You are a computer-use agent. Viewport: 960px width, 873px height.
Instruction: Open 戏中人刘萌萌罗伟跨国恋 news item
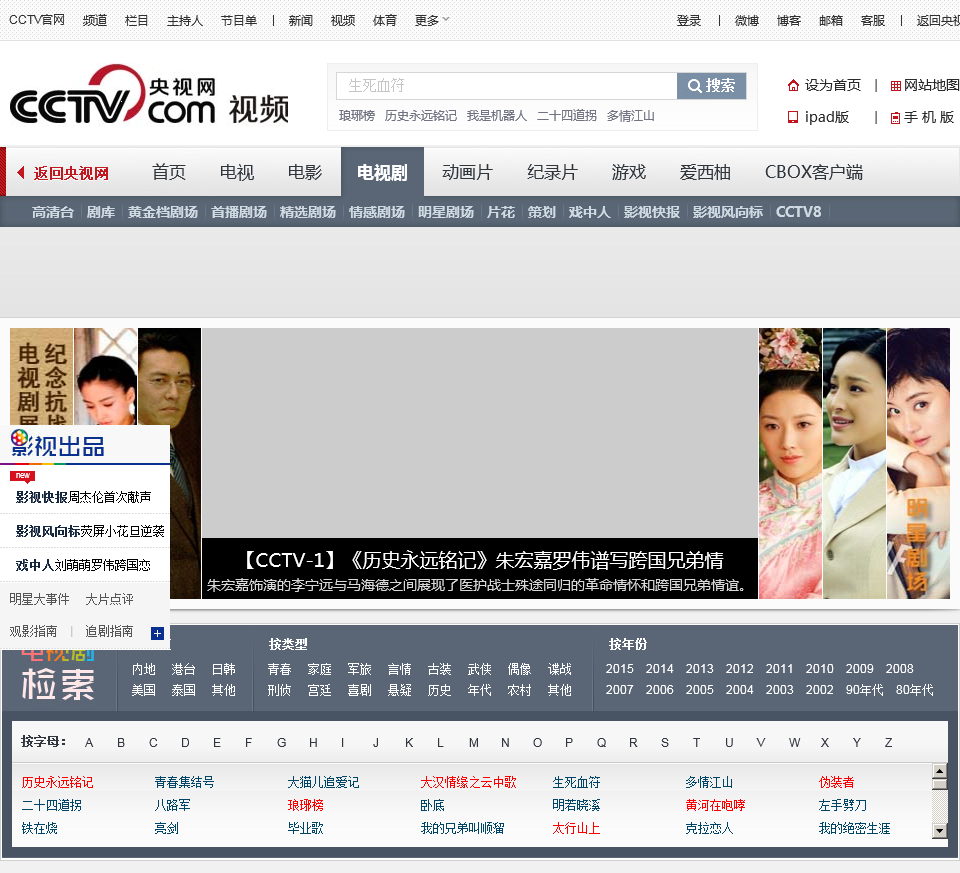84,565
